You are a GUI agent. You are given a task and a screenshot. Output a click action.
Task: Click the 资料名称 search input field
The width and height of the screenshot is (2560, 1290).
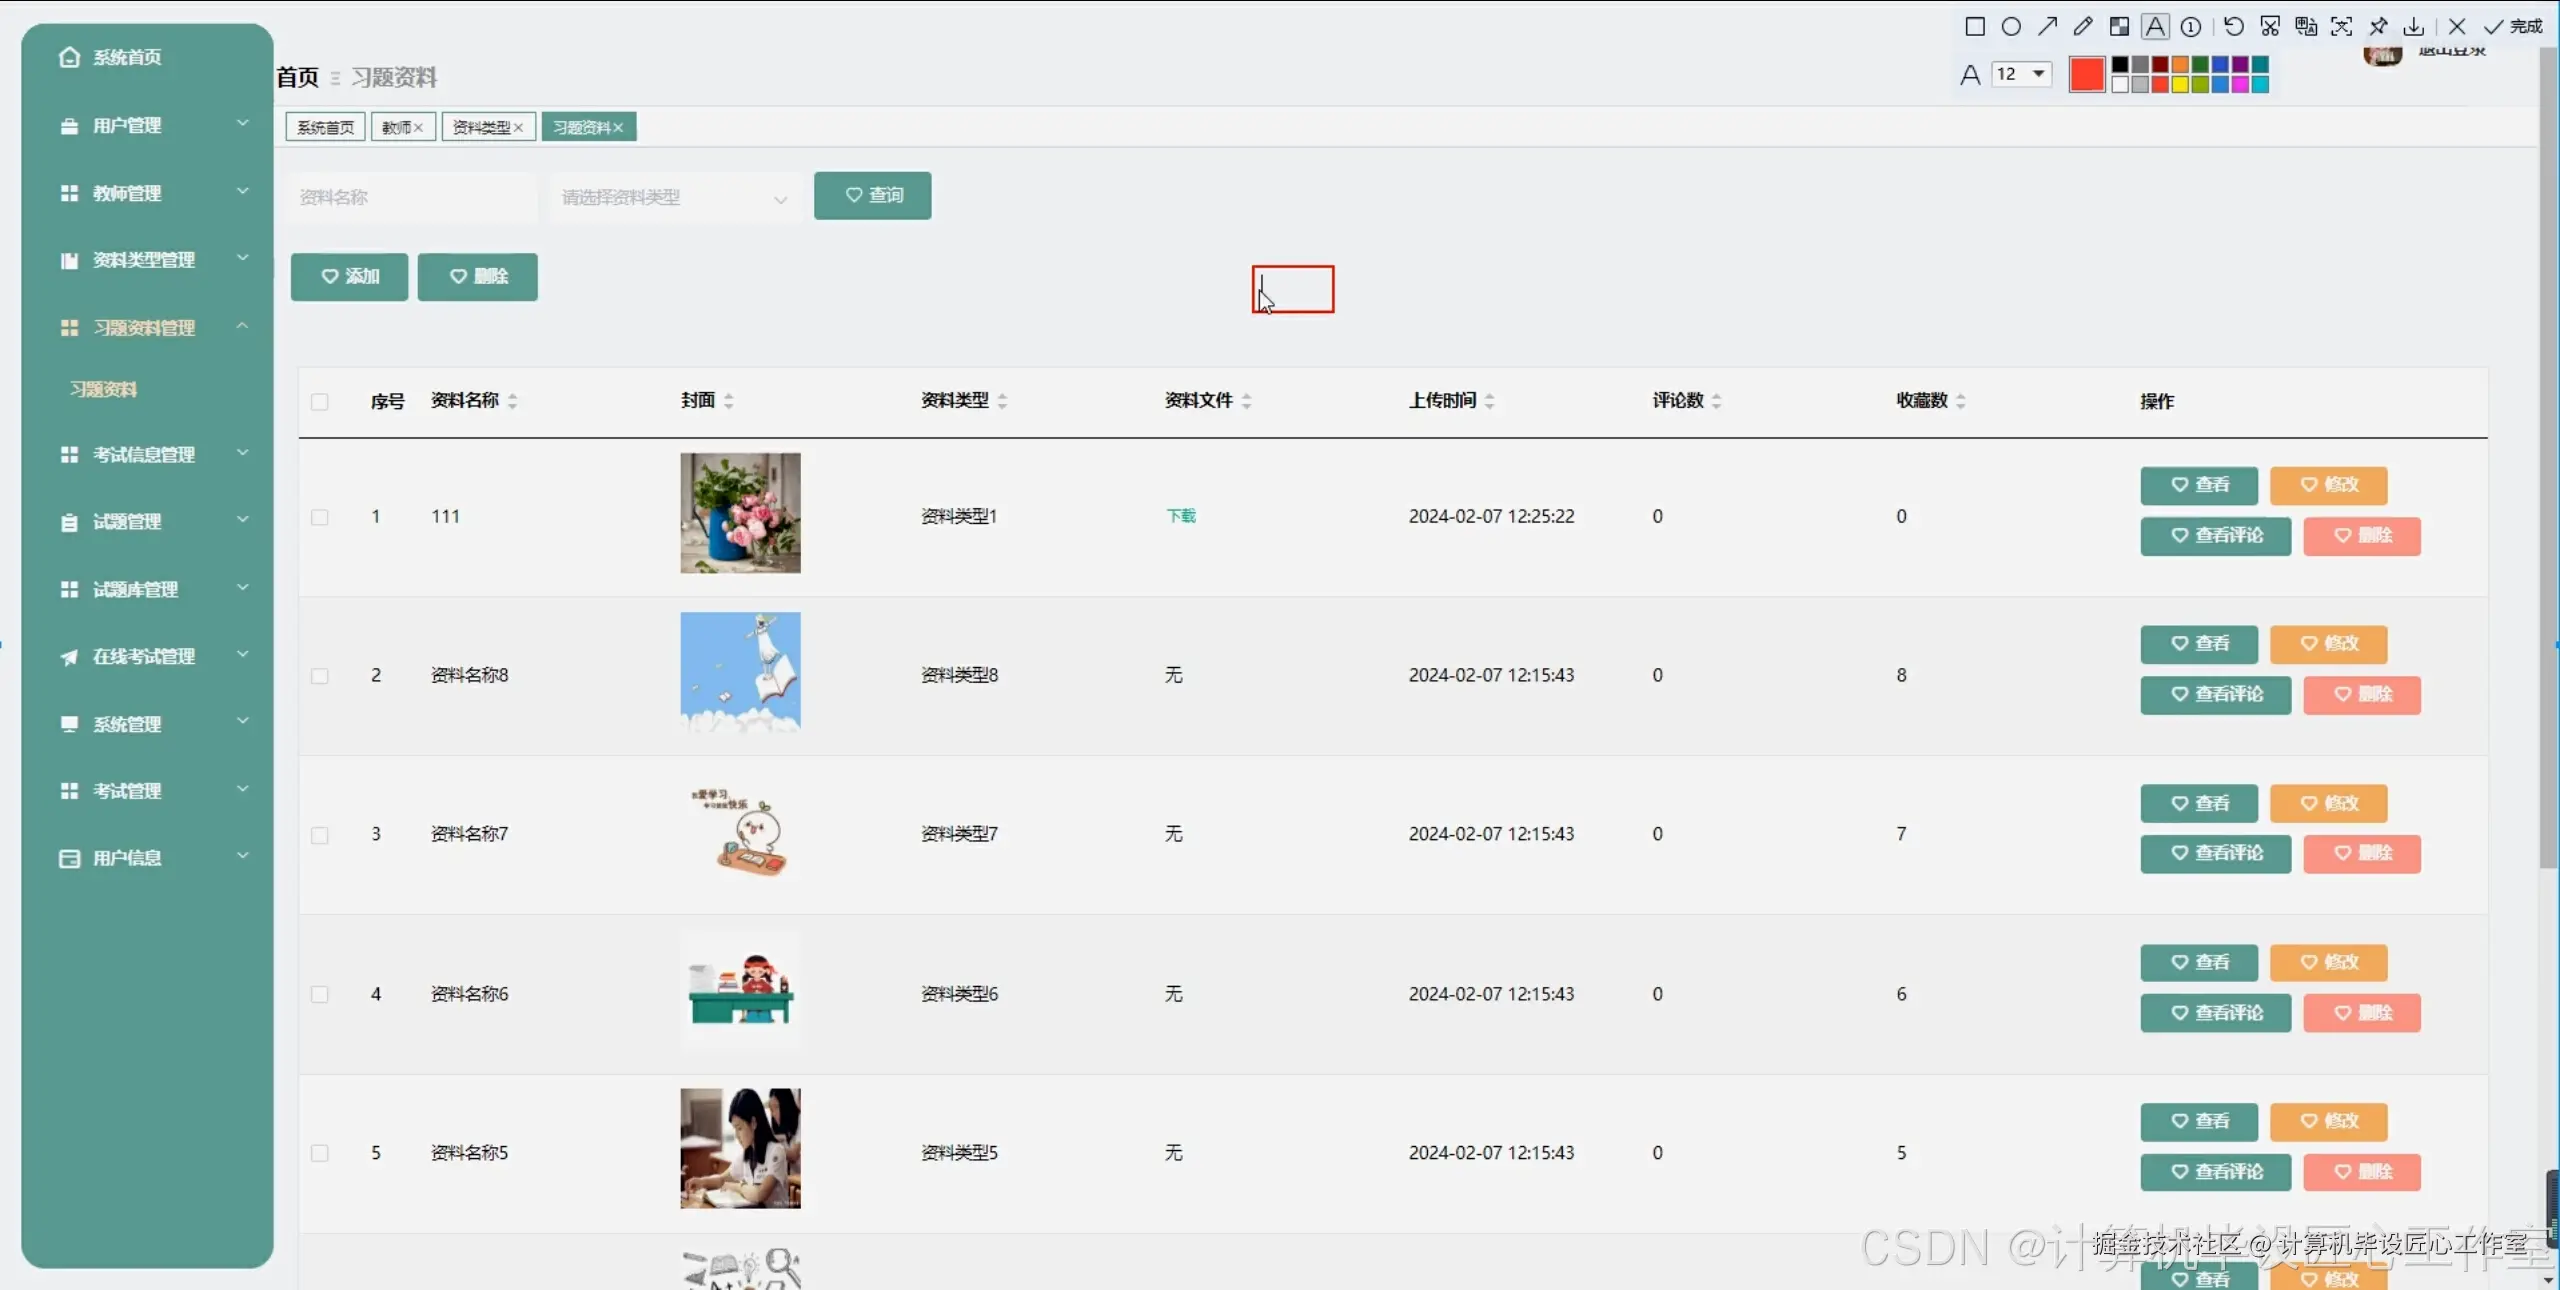pos(410,197)
